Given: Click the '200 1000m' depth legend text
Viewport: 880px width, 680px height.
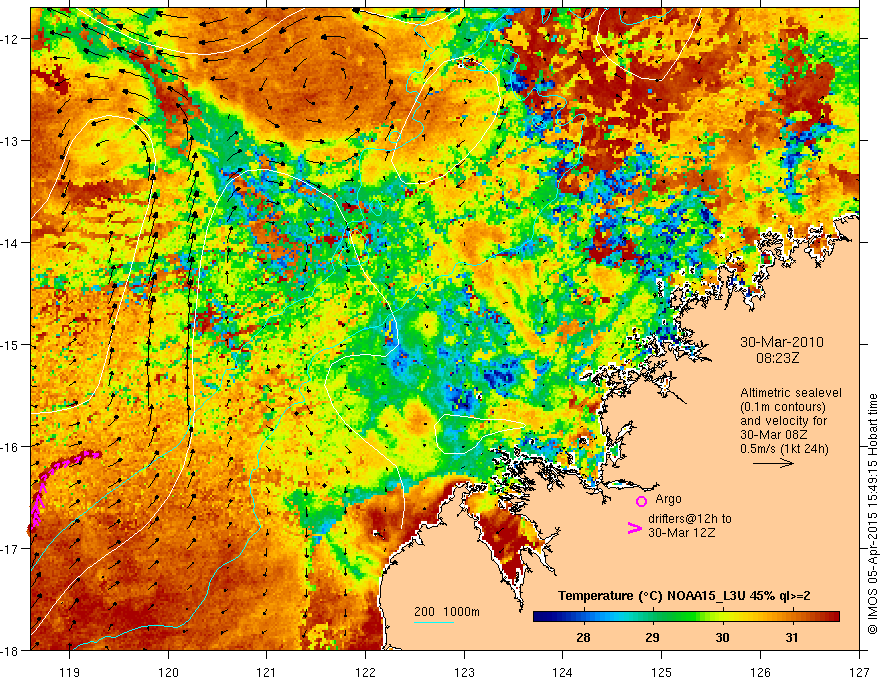Looking at the screenshot, I should [447, 612].
